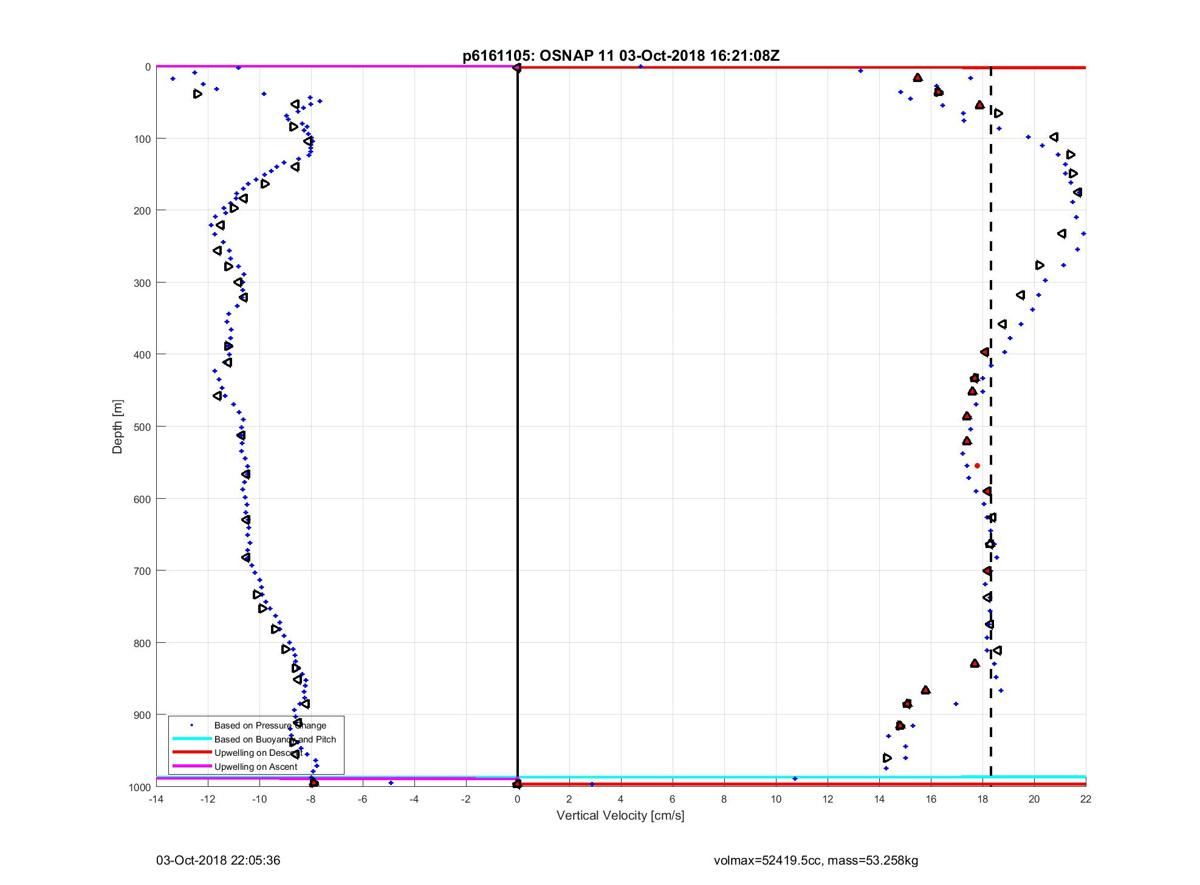Viewport: 1200px width, 885px height.
Task: Click the velocity tick label "-10"
Action: [x=259, y=799]
